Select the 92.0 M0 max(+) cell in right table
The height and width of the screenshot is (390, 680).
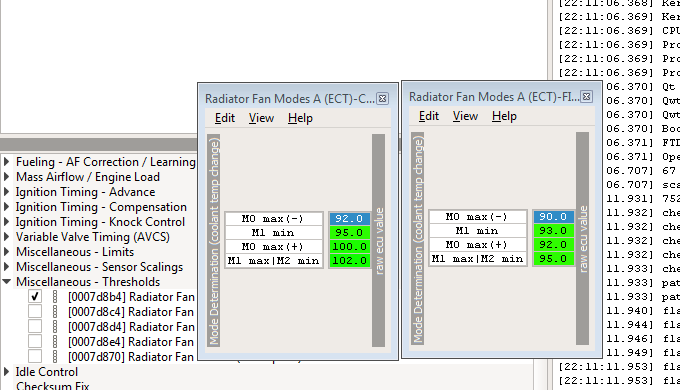coord(553,244)
